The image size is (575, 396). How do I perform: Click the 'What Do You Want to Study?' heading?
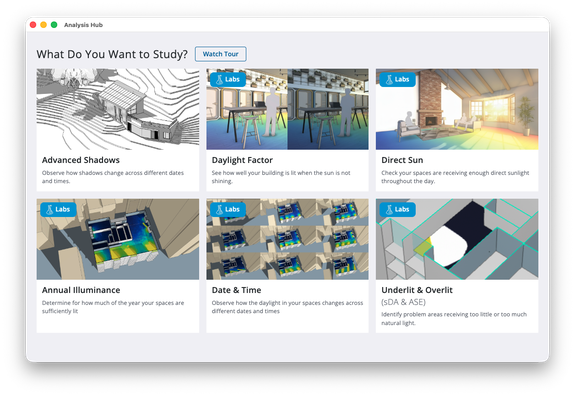(x=112, y=54)
